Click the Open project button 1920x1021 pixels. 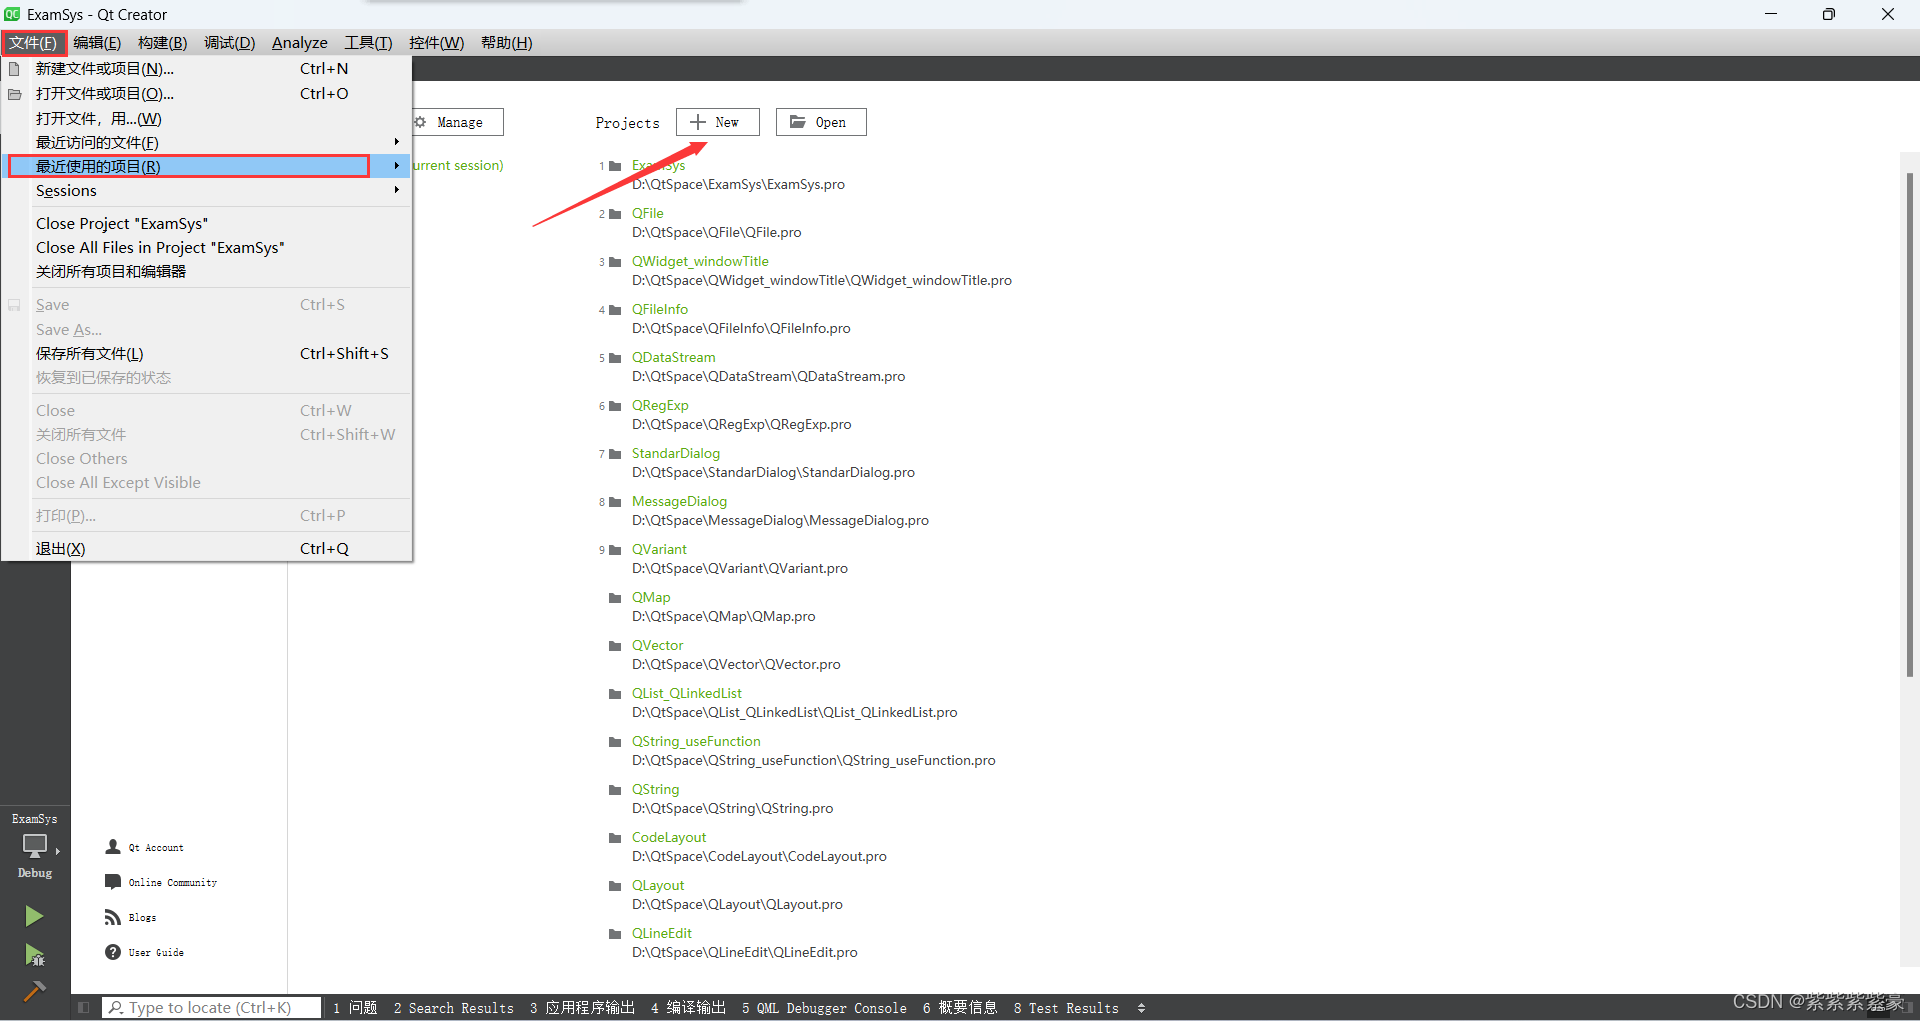(x=821, y=122)
